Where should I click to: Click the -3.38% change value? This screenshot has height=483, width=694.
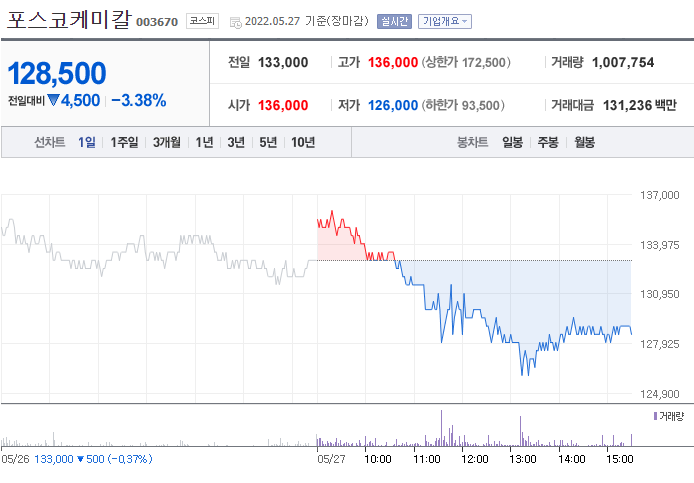click(x=139, y=100)
